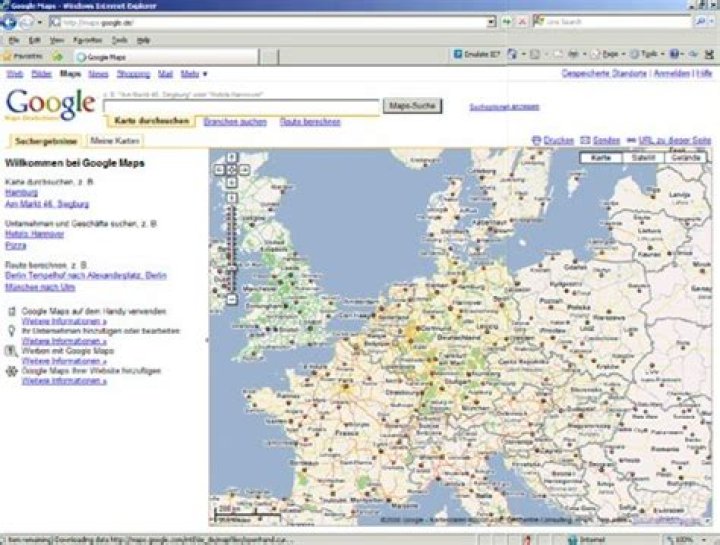720x545 pixels.
Task: Click the Add to Favorites icon
Action: coord(57,56)
